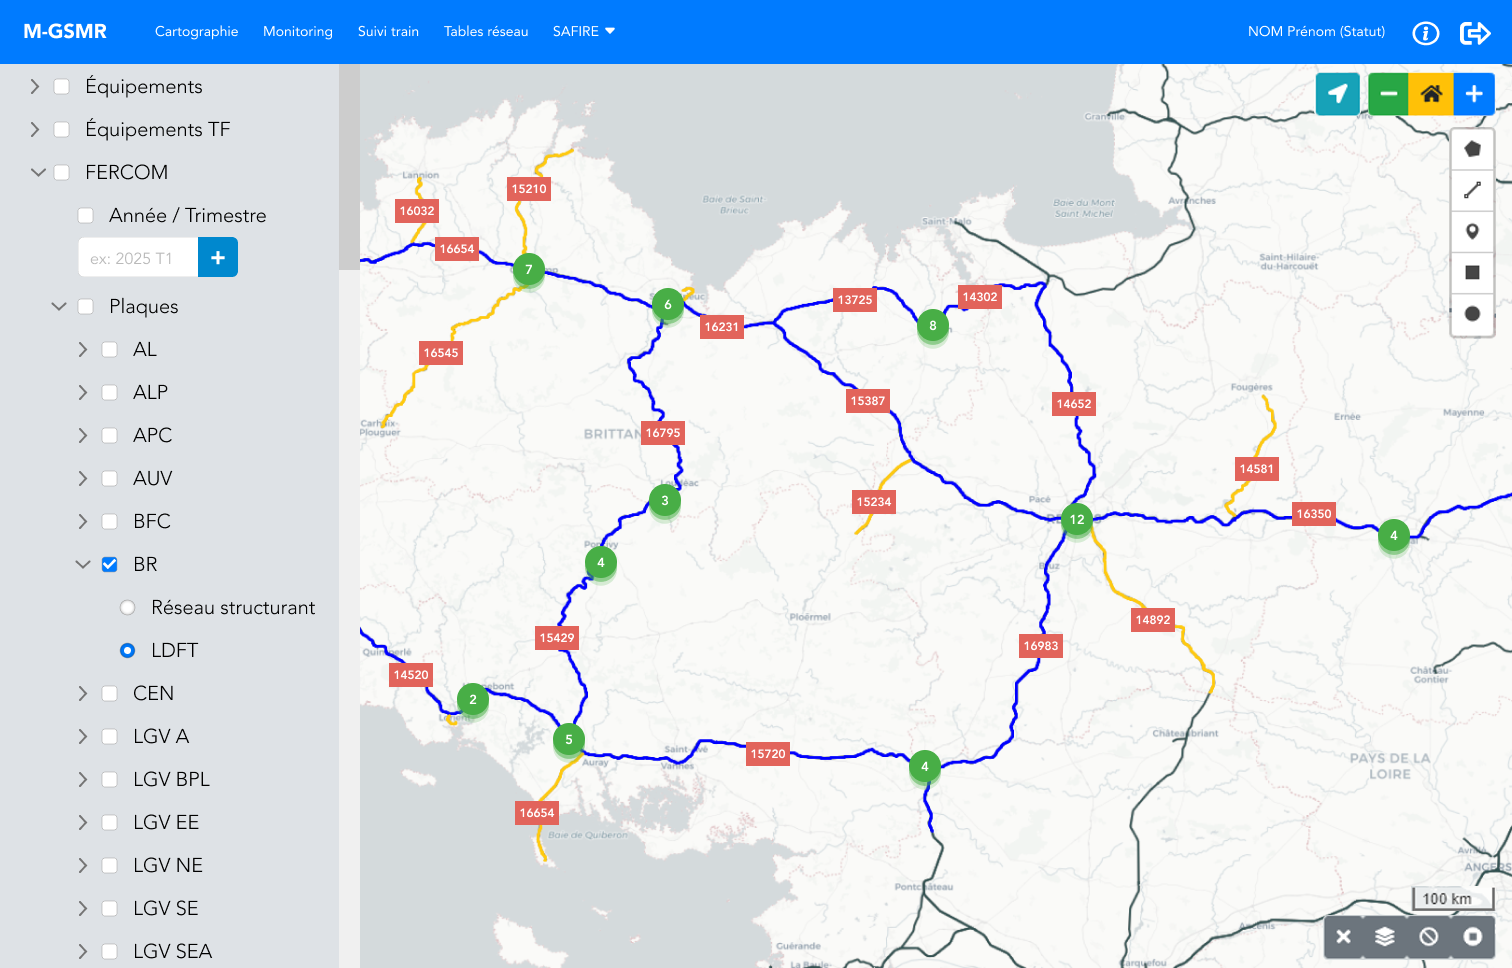
Task: Open the info icon in header
Action: click(x=1425, y=33)
